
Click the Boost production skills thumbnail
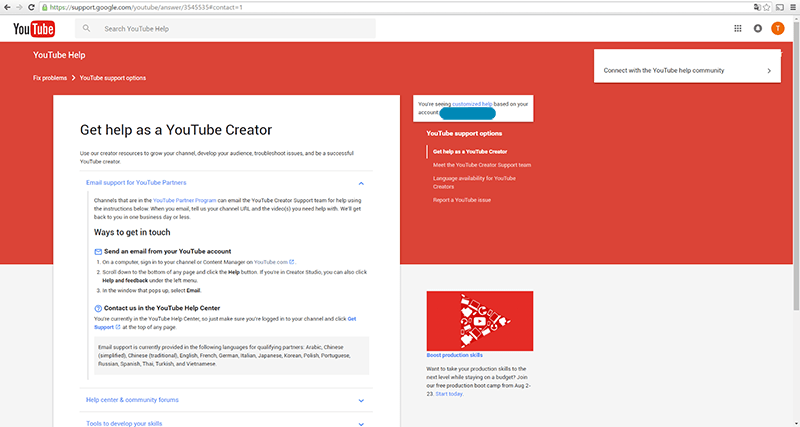click(480, 321)
